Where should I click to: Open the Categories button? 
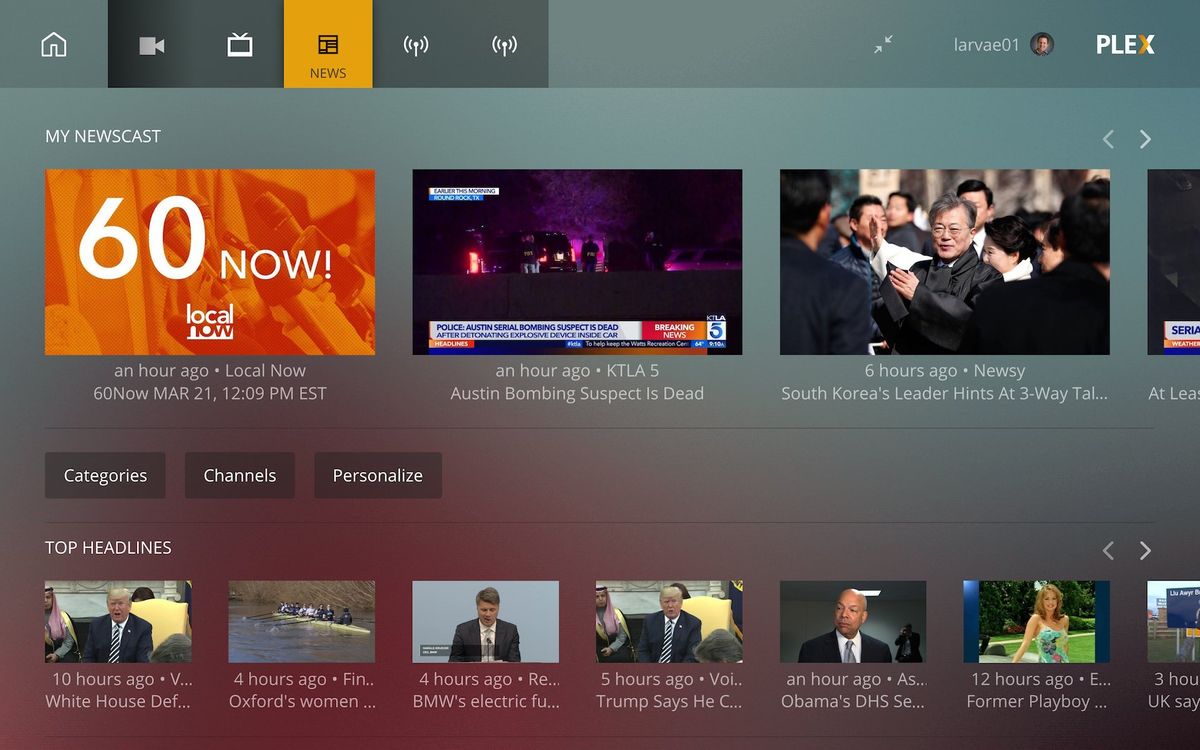coord(104,475)
